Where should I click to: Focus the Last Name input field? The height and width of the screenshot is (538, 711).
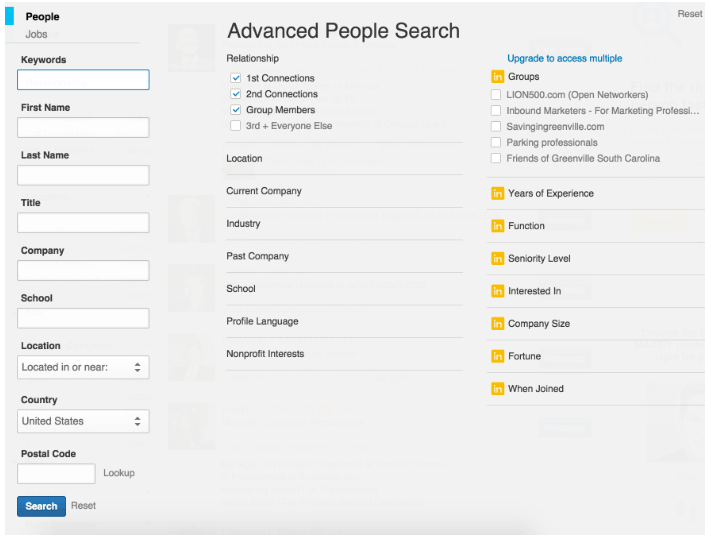pos(83,175)
